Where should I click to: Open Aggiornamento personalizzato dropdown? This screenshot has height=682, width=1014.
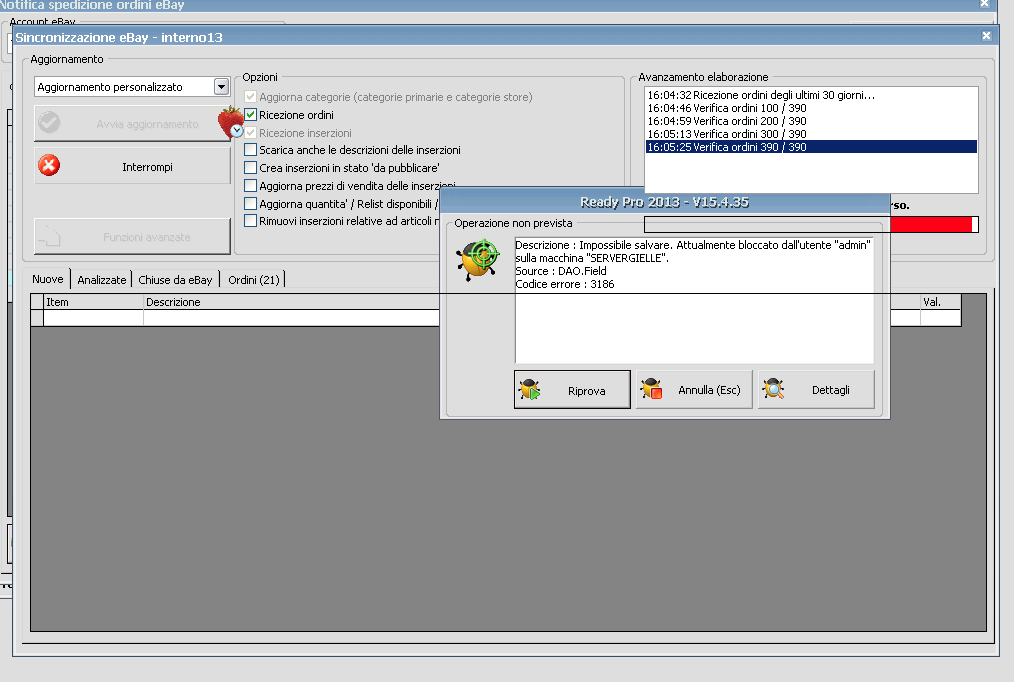tap(221, 87)
